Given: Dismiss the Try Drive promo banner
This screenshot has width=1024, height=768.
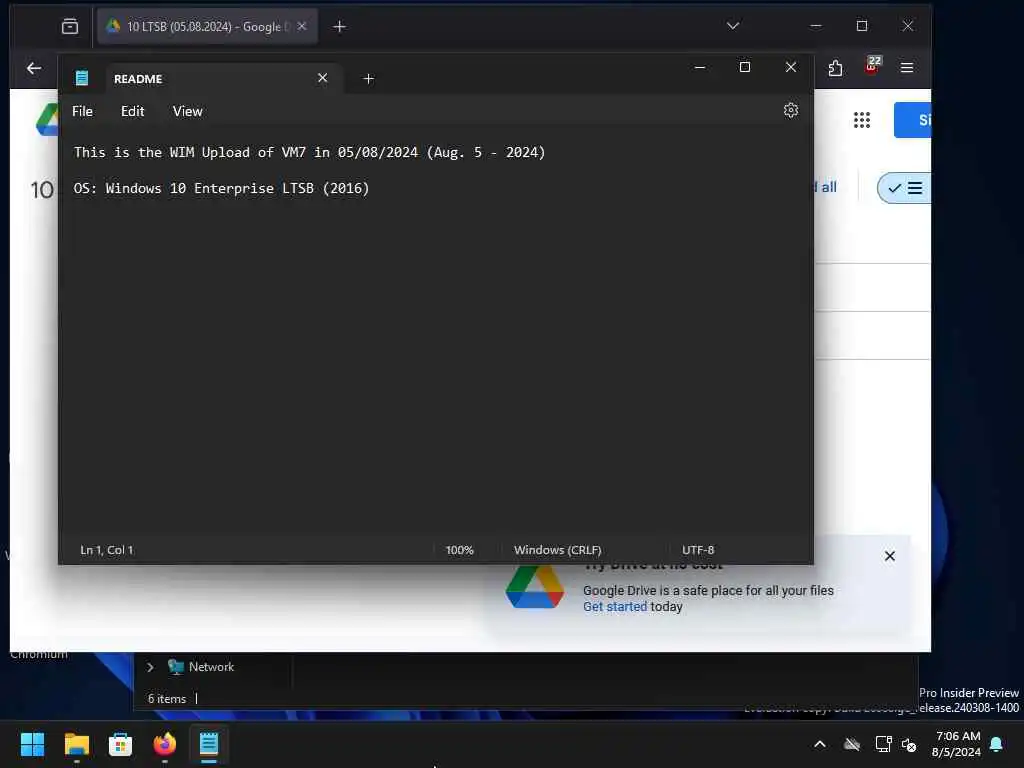Looking at the screenshot, I should point(889,556).
